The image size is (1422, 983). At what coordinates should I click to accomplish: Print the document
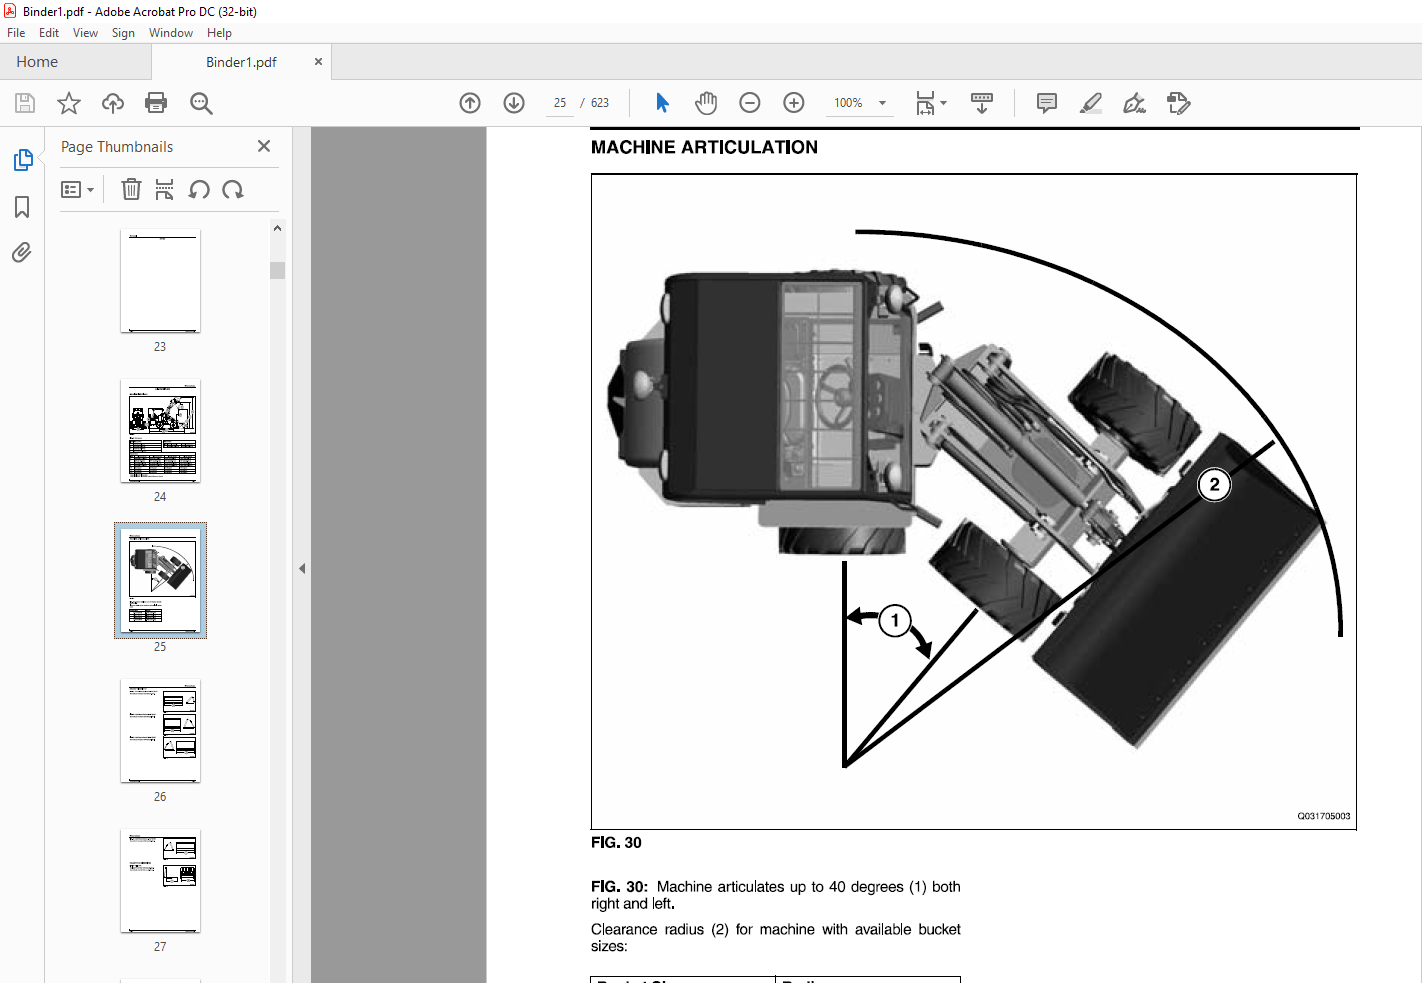(156, 103)
